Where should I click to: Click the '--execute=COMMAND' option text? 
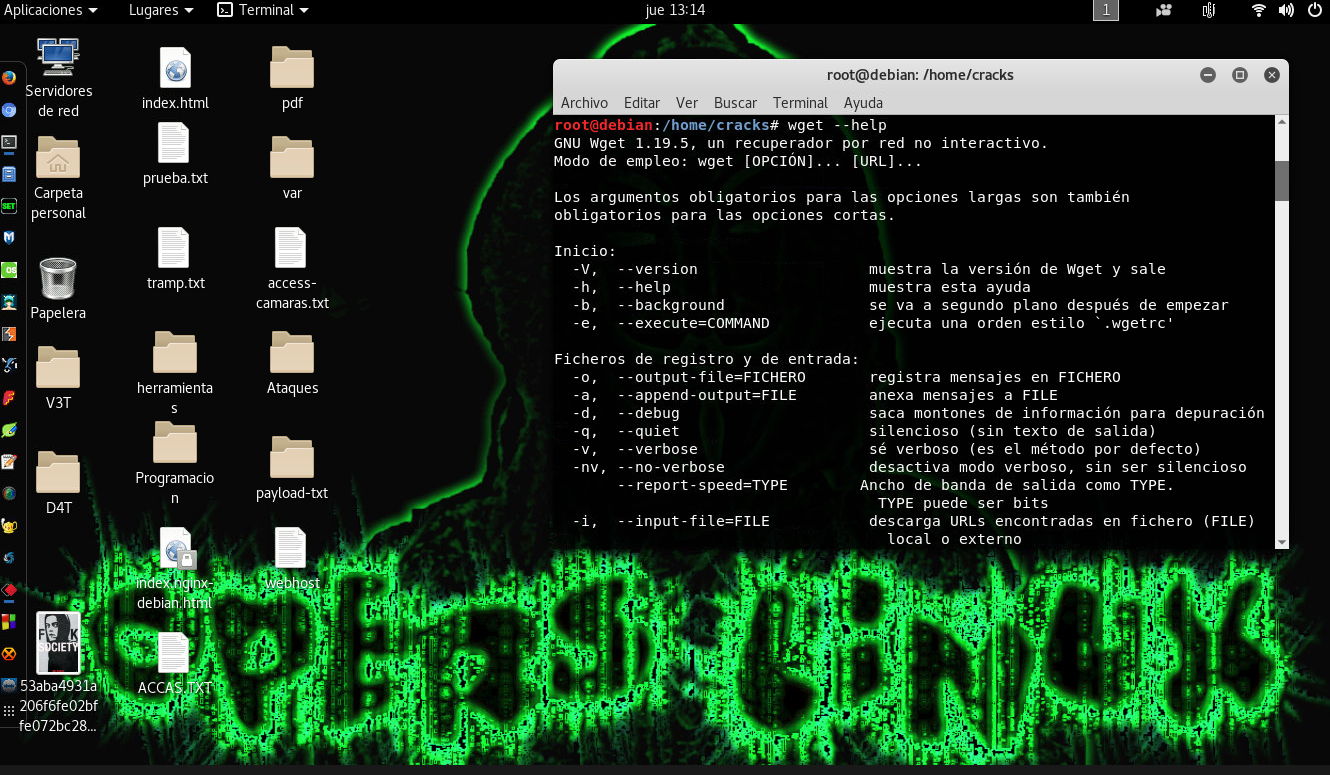[693, 323]
